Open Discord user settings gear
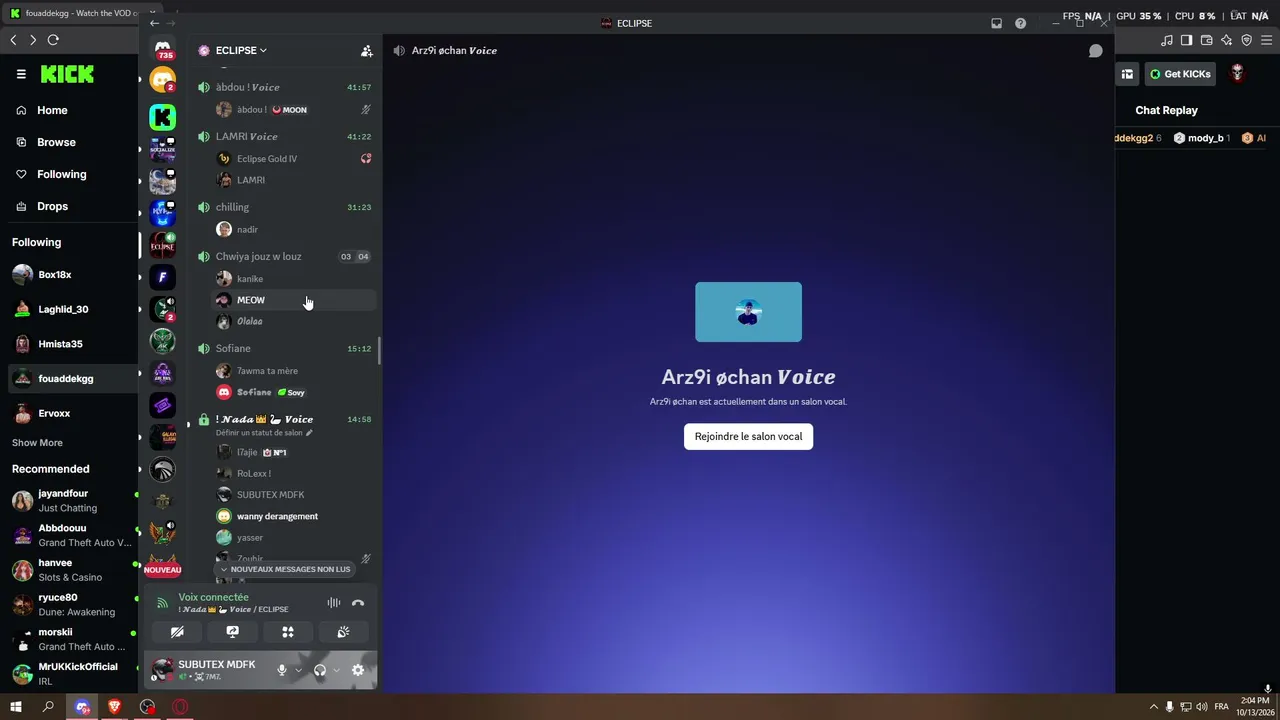1280x720 pixels. pos(358,670)
